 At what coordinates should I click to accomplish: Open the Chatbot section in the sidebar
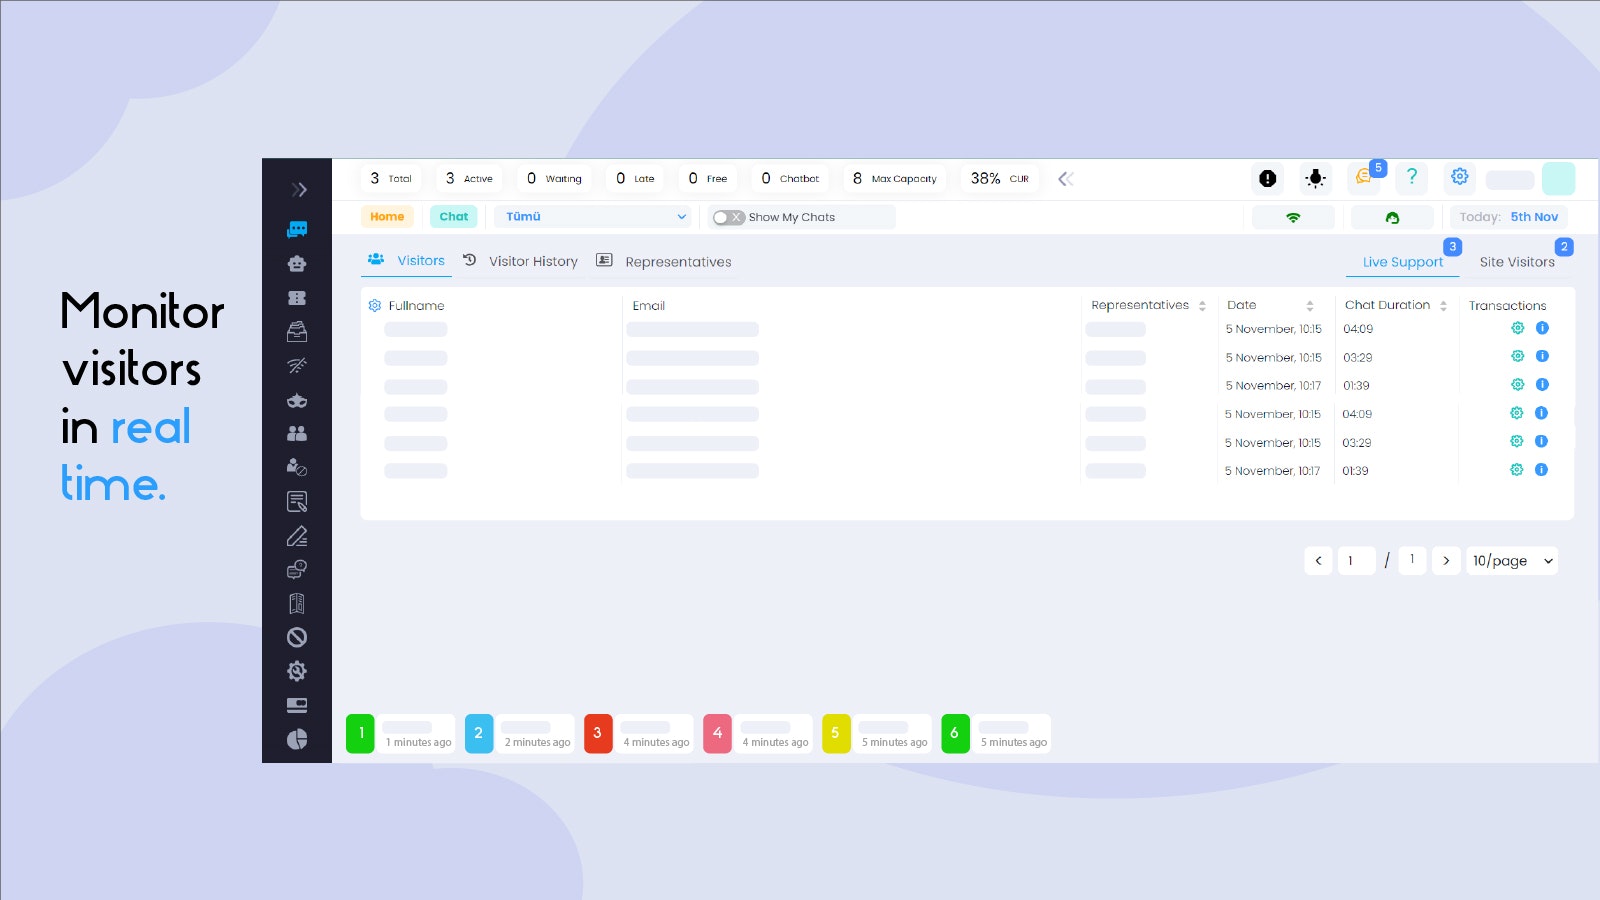tap(297, 263)
